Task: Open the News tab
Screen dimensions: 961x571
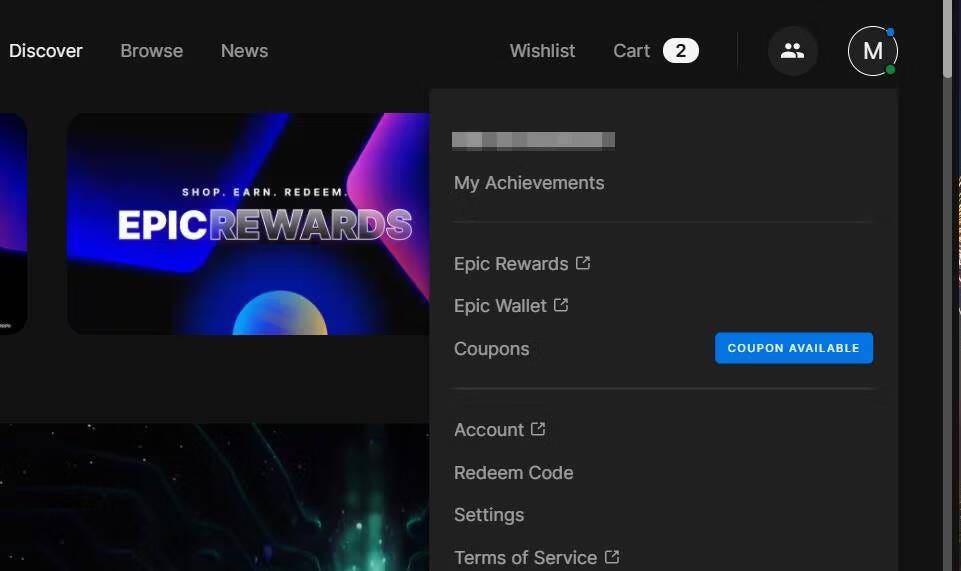Action: pos(244,51)
